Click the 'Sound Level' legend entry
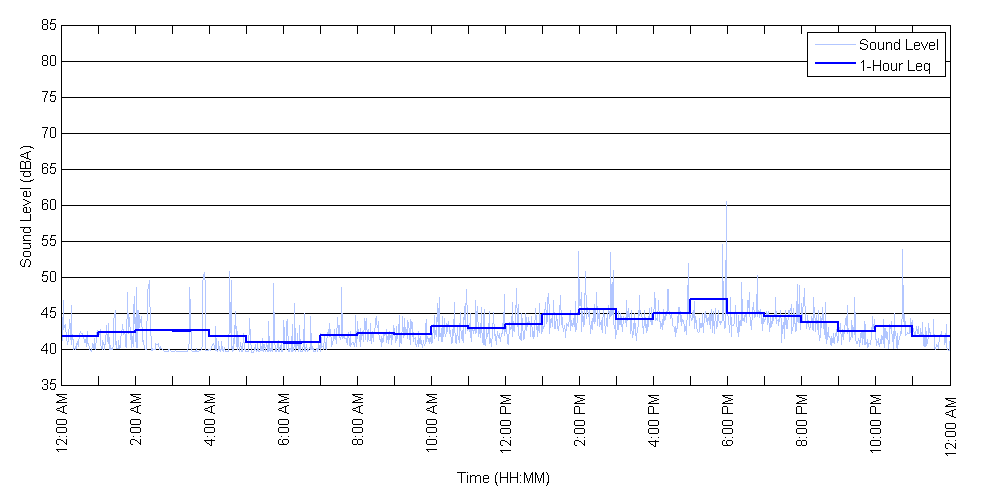Image resolution: width=1000 pixels, height=500 pixels. click(899, 45)
